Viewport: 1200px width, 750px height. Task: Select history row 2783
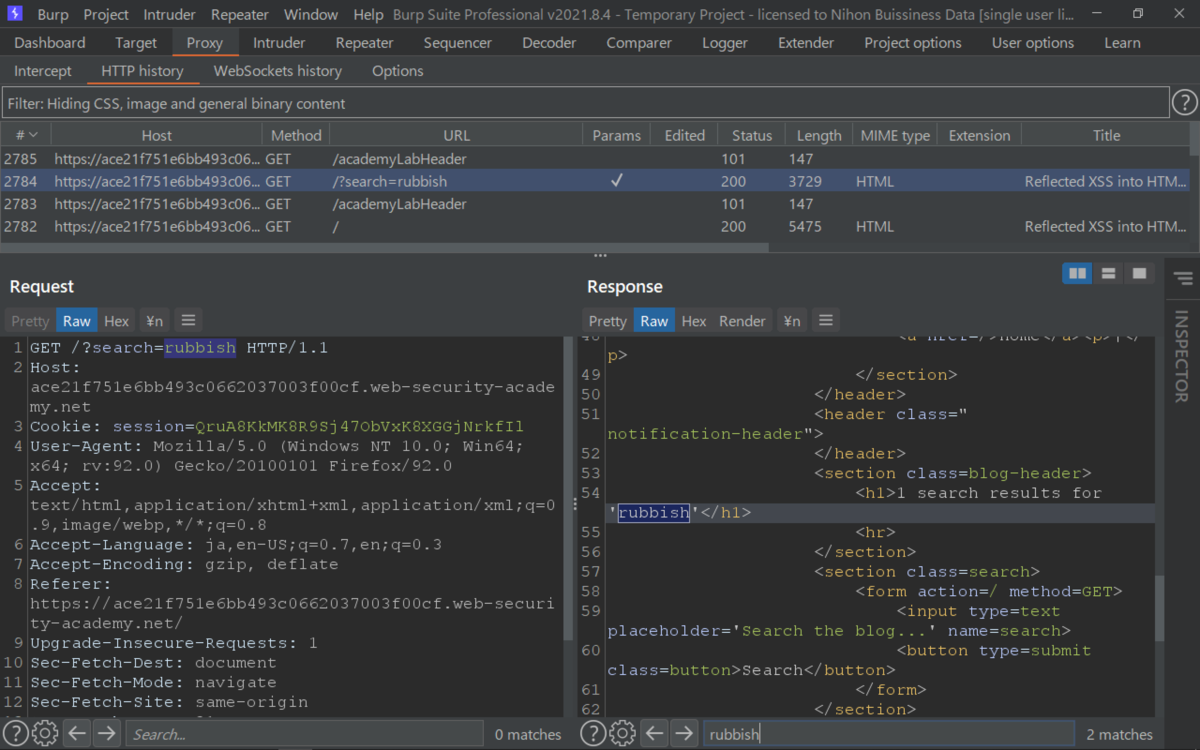pyautogui.click(x=595, y=204)
